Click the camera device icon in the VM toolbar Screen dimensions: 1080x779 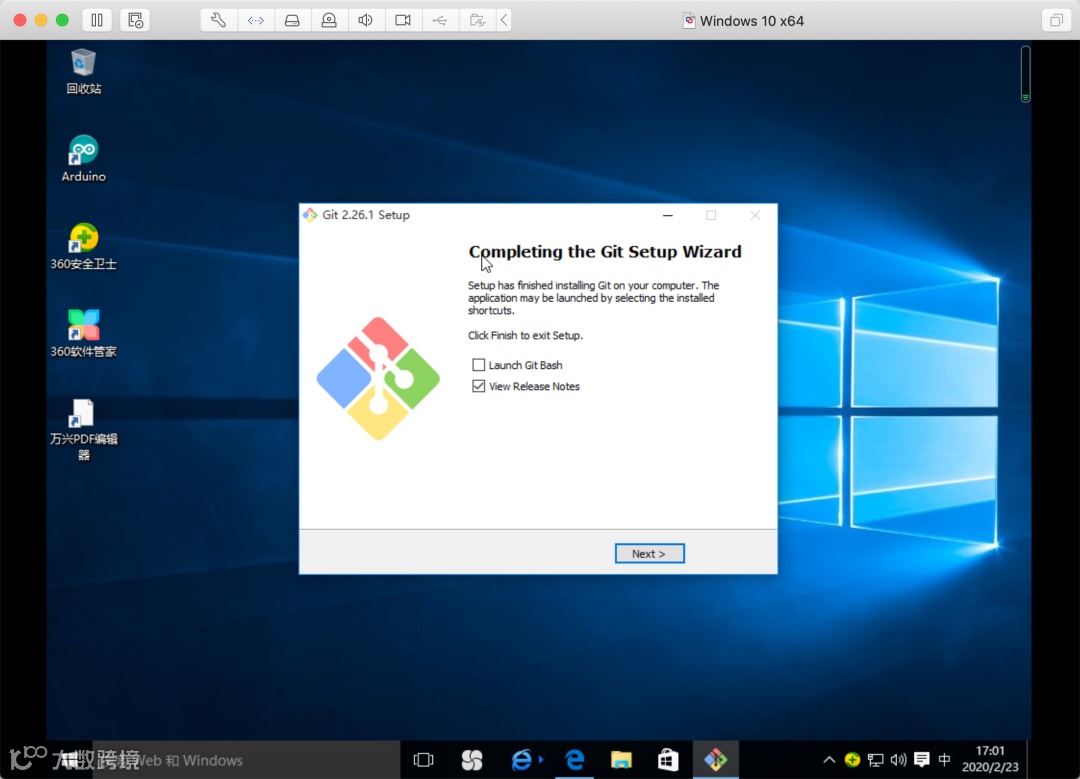click(x=403, y=20)
